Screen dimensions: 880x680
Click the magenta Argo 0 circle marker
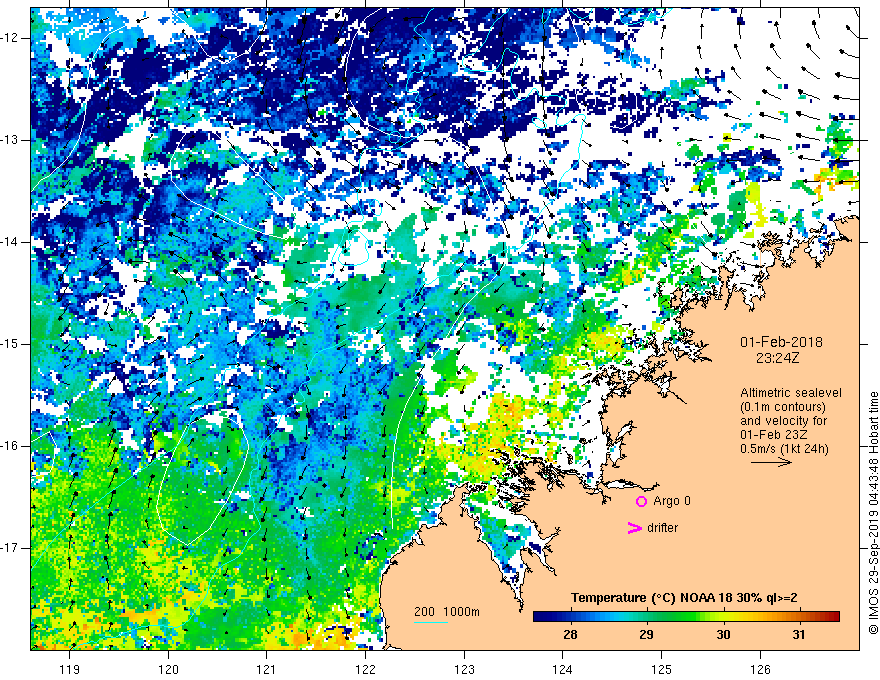tap(641, 501)
